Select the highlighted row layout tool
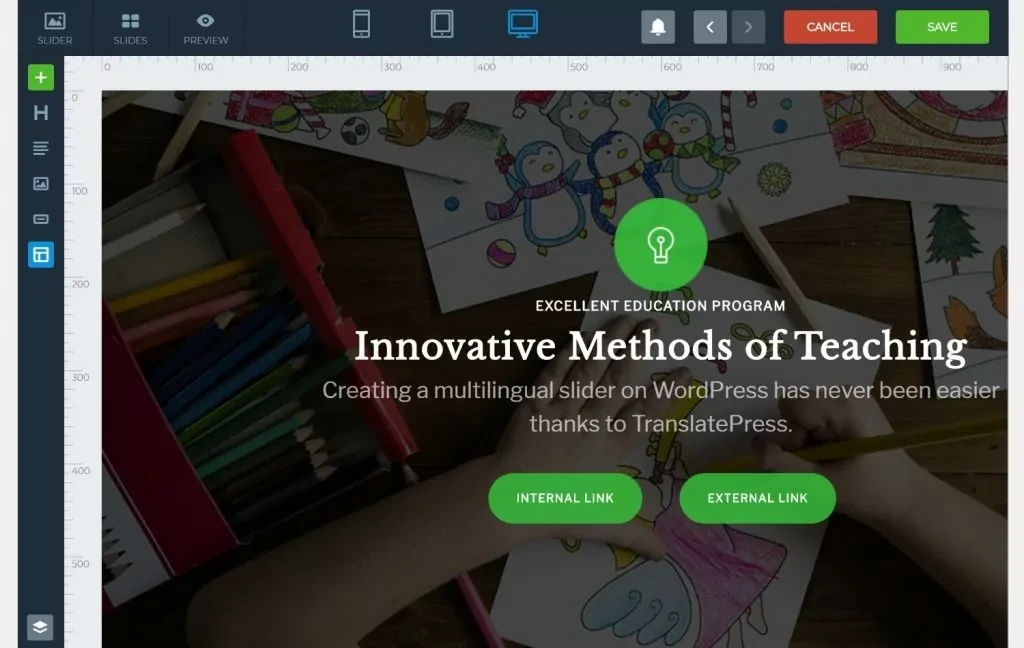Image resolution: width=1024 pixels, height=648 pixels. pyautogui.click(x=41, y=255)
